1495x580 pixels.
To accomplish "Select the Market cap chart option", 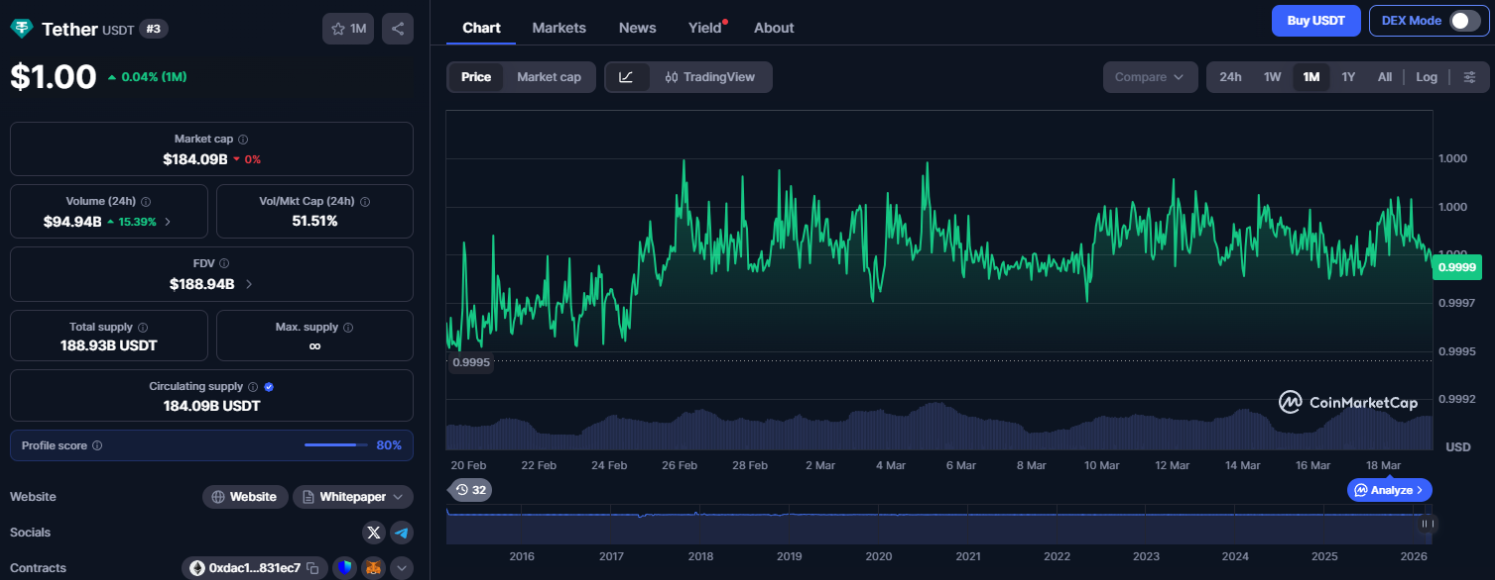I will pyautogui.click(x=549, y=77).
